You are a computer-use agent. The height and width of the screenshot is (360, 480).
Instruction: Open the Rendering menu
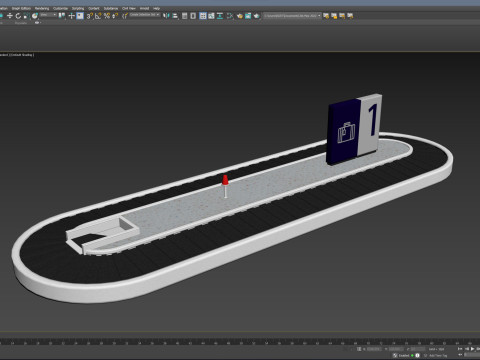[x=42, y=8]
